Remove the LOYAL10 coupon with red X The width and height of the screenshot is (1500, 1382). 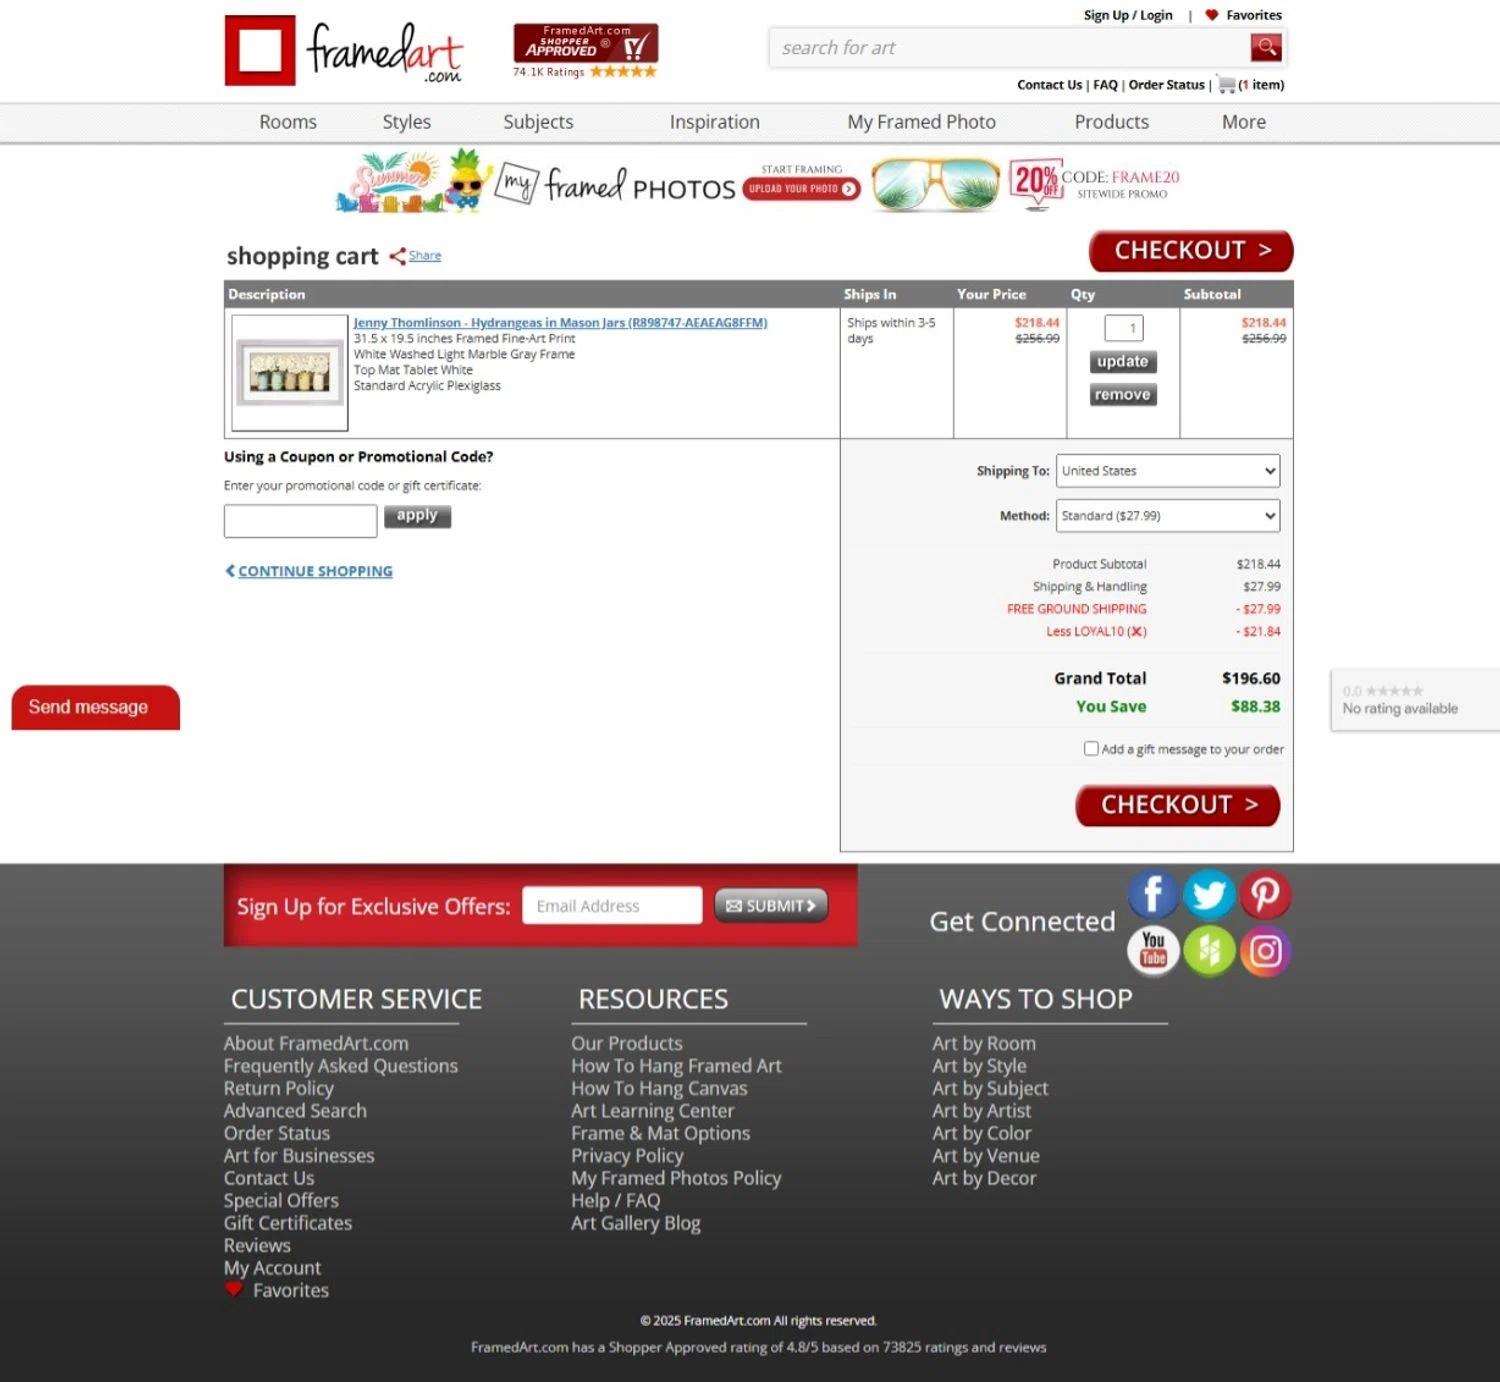click(x=1136, y=632)
